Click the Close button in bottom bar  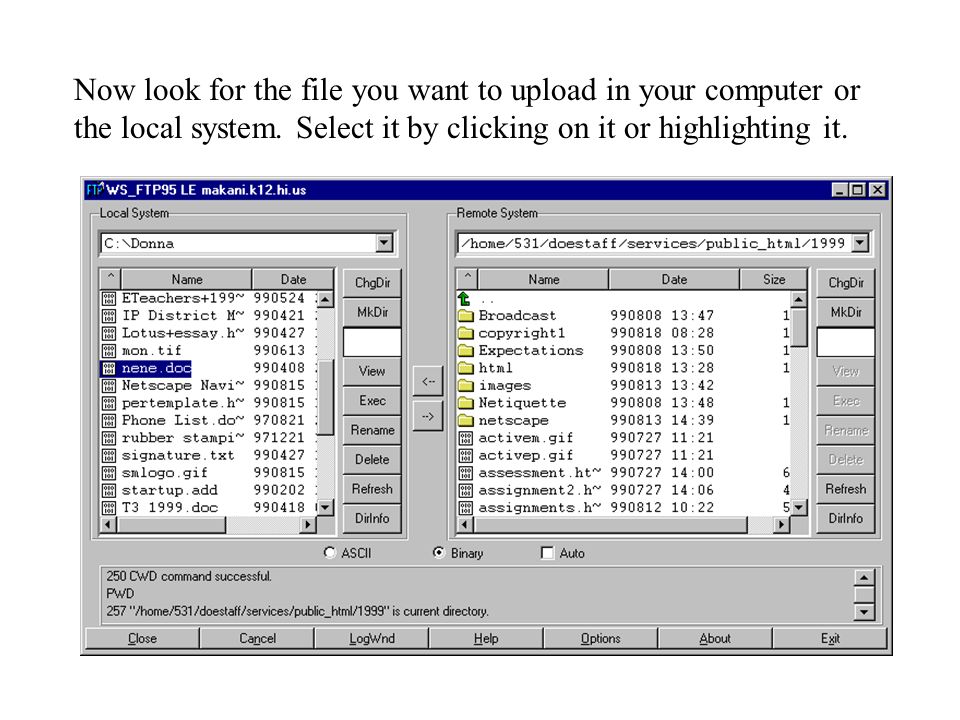[142, 638]
